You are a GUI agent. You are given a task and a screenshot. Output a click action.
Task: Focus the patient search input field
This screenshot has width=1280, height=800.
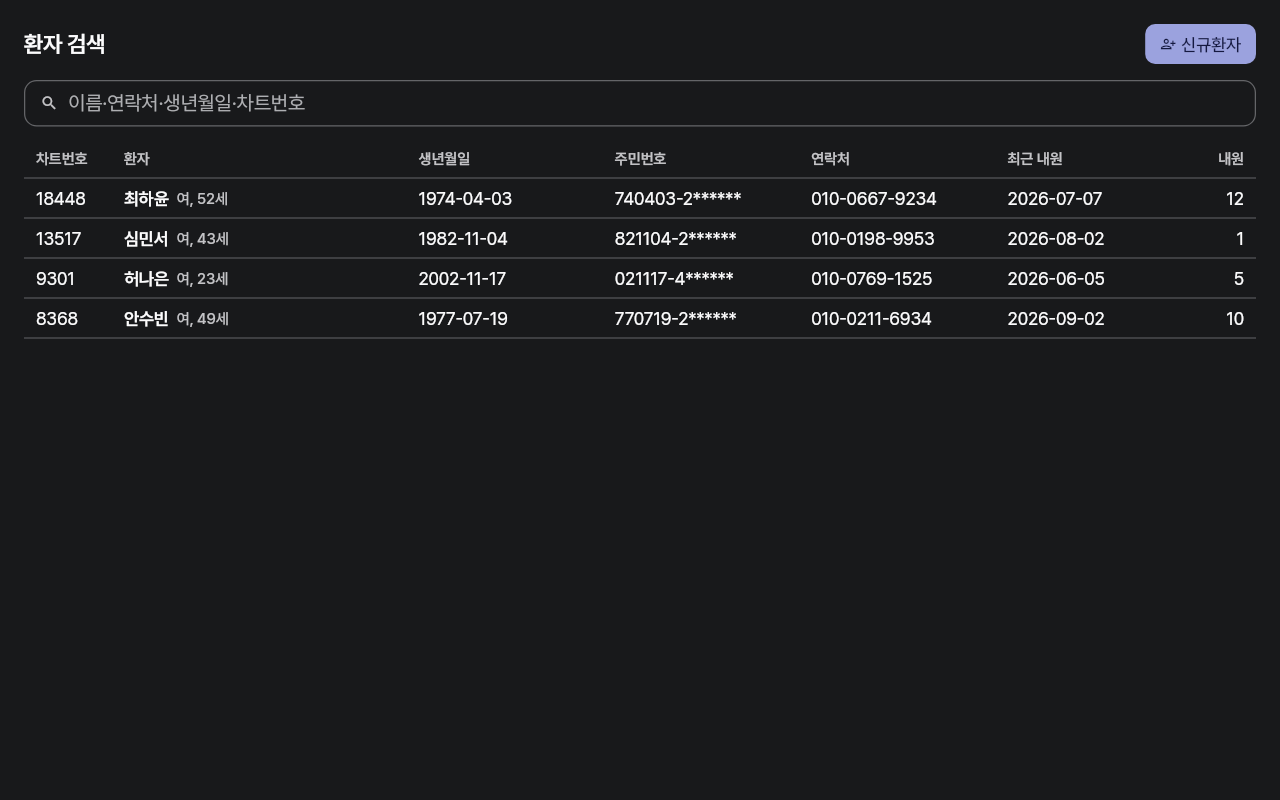[640, 103]
